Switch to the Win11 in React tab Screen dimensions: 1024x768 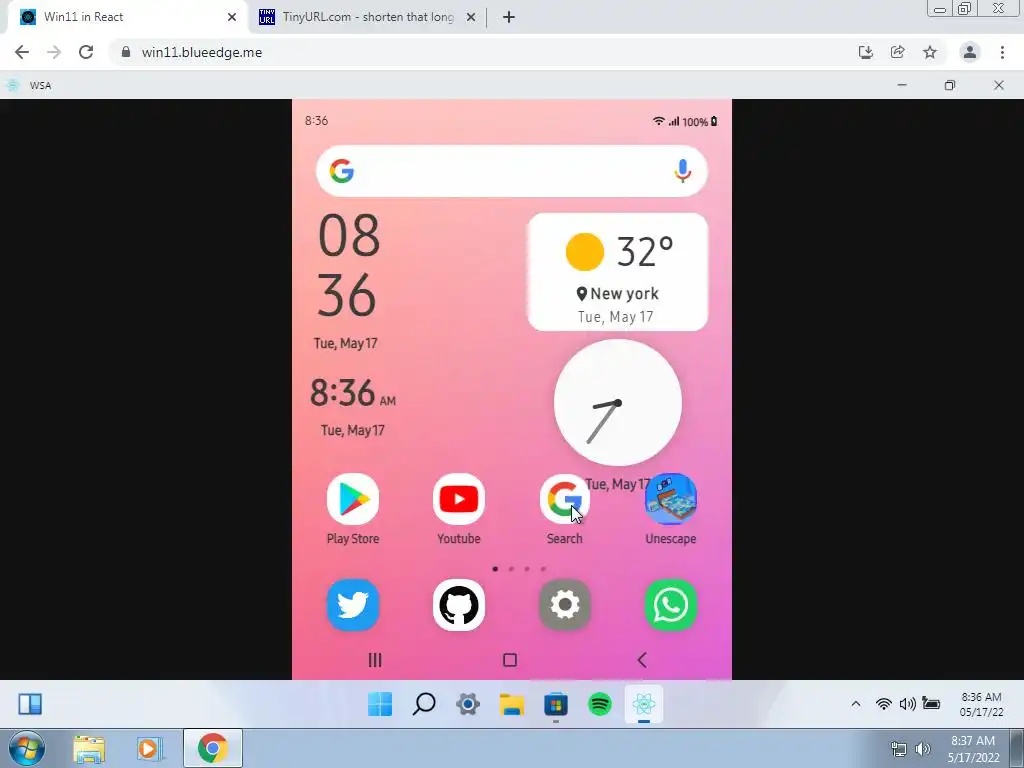coord(127,17)
